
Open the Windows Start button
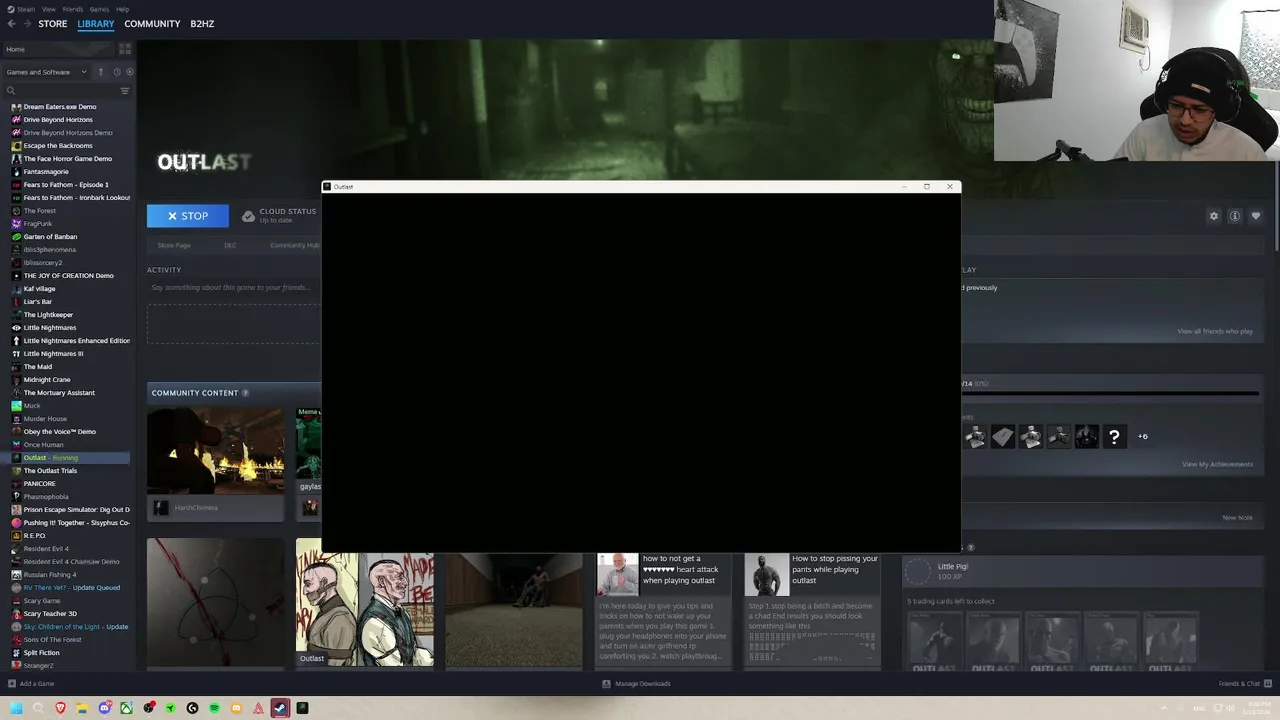(x=16, y=708)
